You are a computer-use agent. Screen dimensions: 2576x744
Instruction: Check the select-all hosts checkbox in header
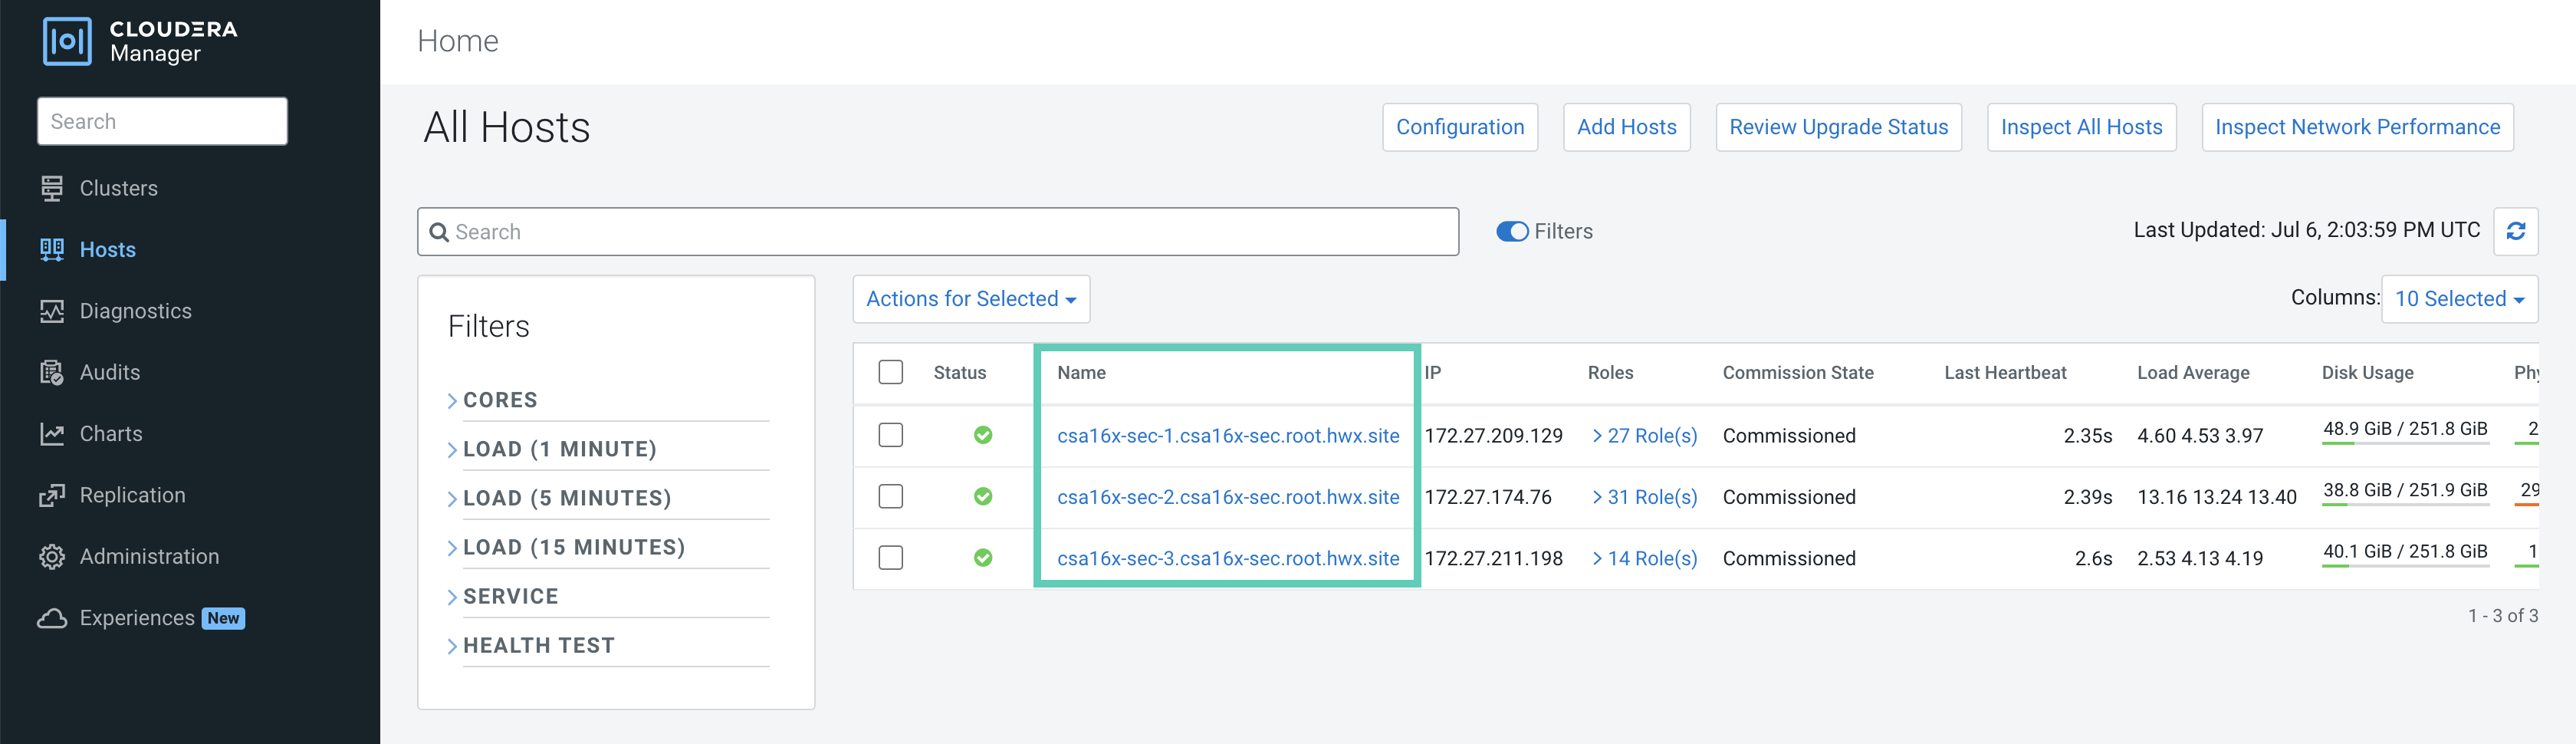tap(890, 372)
